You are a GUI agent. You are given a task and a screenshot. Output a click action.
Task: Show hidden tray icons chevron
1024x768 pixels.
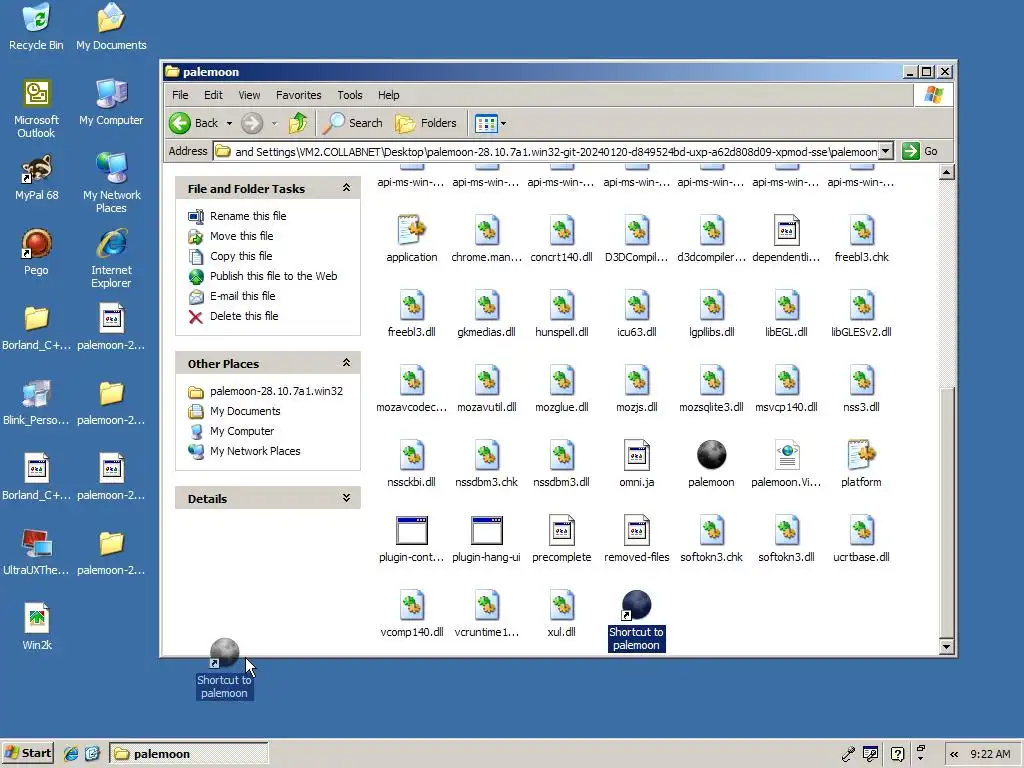coord(954,754)
